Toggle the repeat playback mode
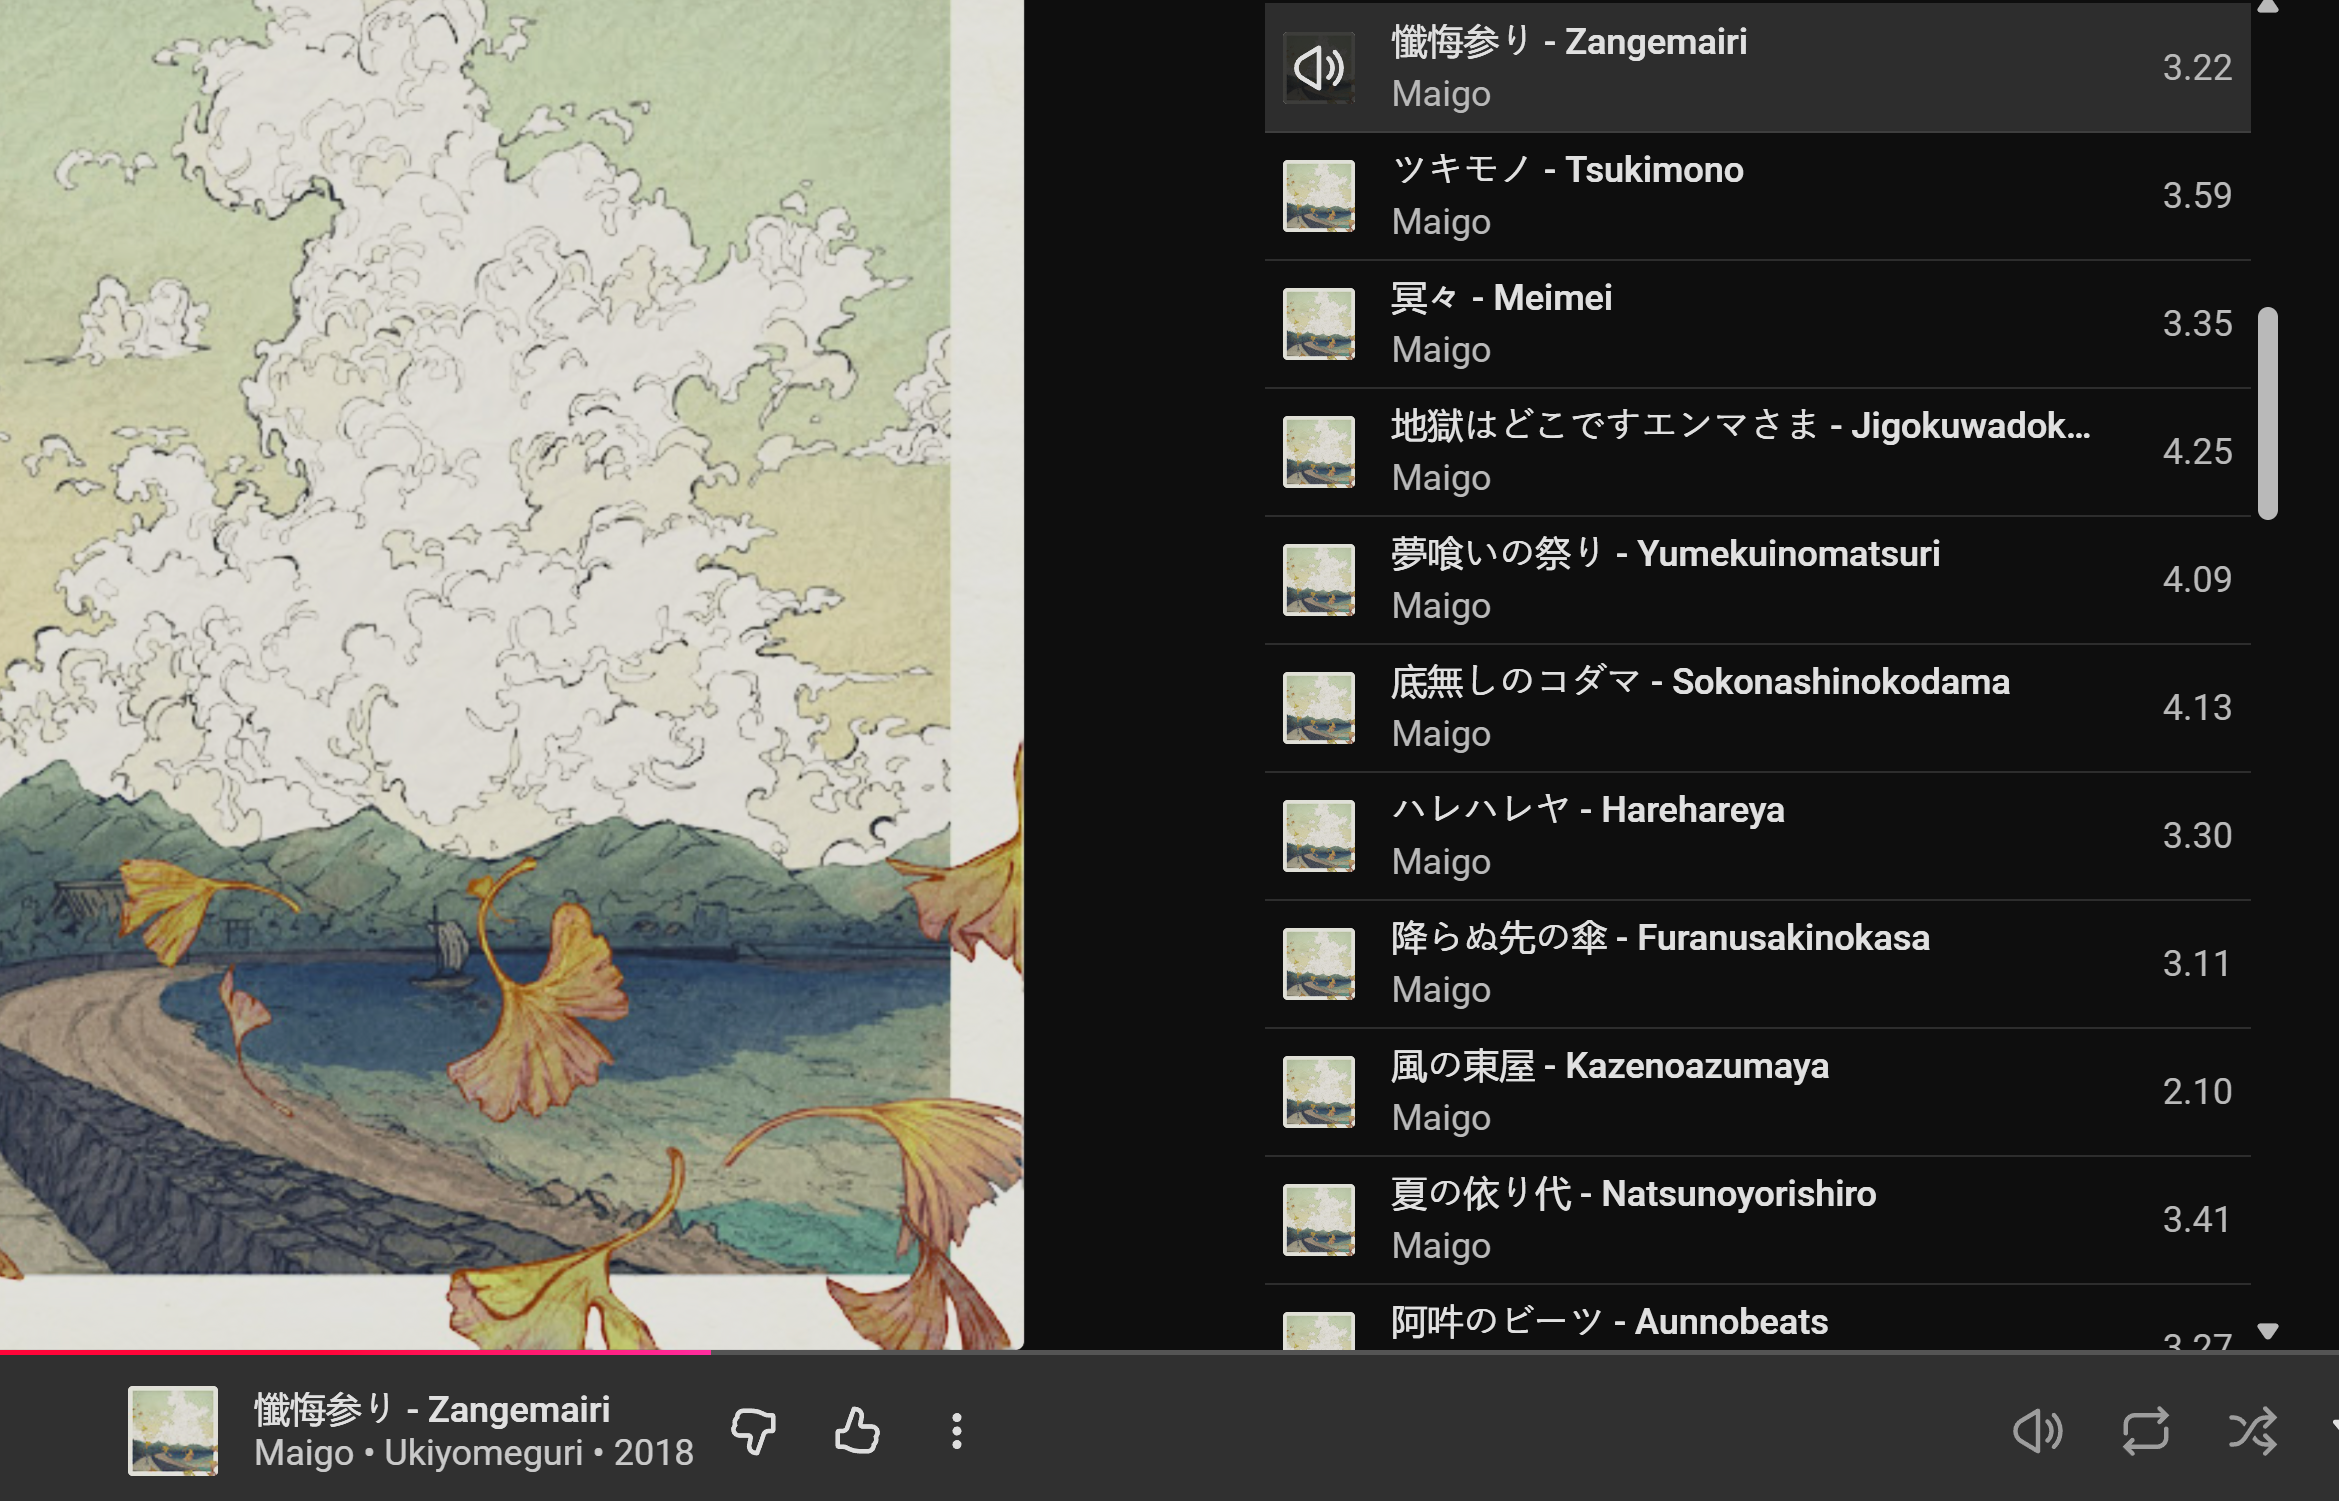 [2145, 1431]
